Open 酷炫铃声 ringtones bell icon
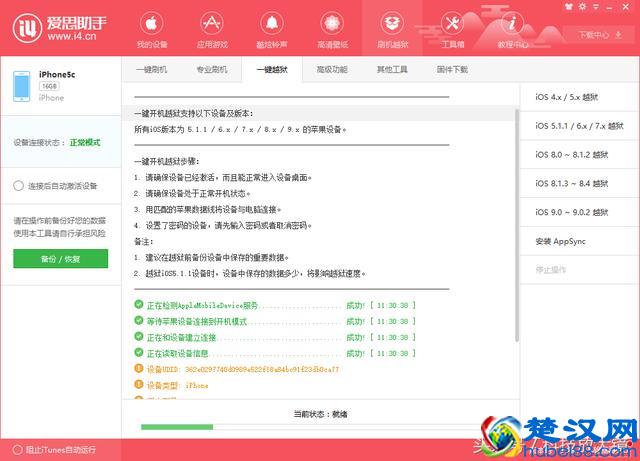This screenshot has width=640, height=461. point(271,23)
